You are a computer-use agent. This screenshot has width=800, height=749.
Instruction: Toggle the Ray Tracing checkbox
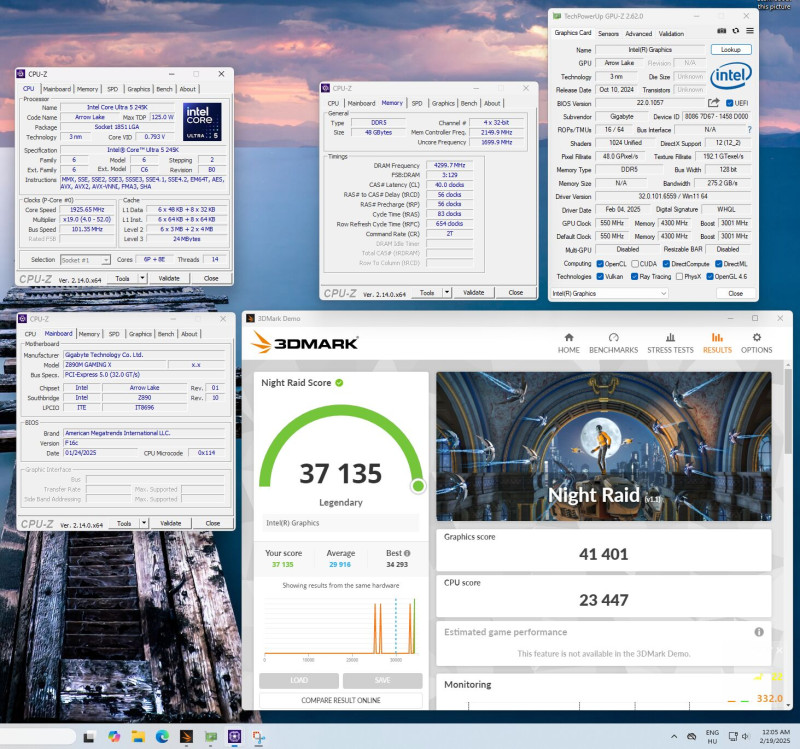click(634, 277)
